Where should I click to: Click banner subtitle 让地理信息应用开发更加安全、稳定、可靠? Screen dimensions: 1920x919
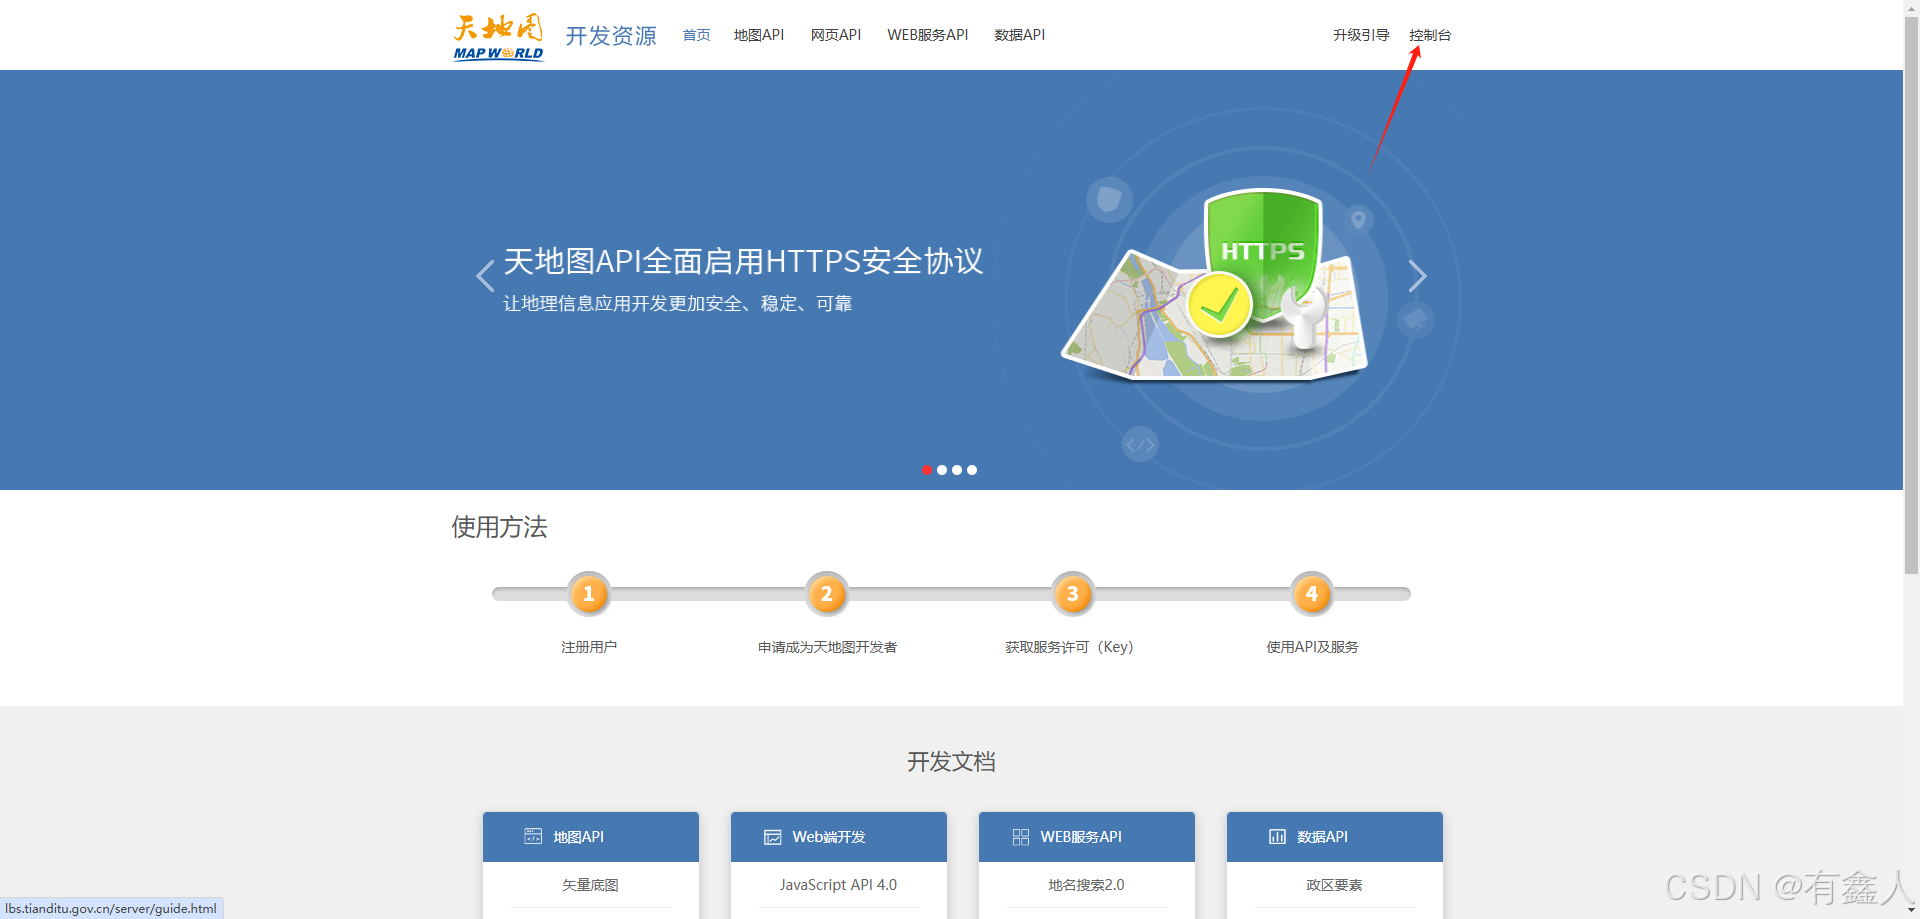(677, 303)
